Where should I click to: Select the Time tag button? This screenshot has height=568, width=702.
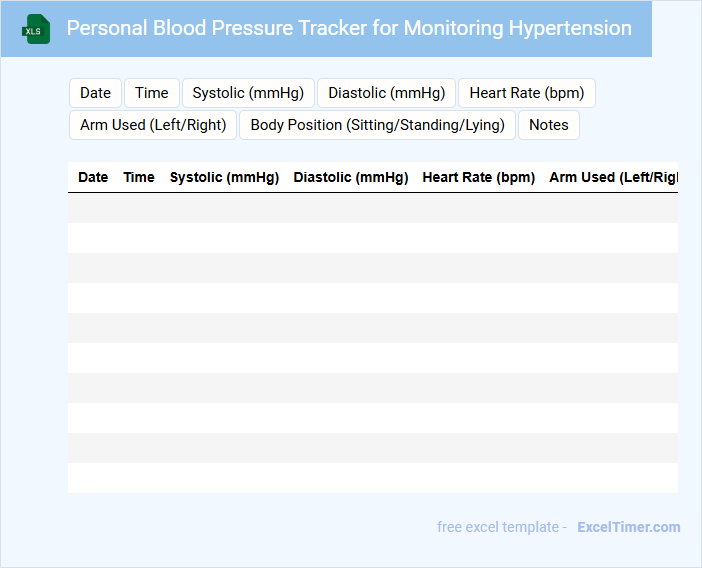point(152,93)
